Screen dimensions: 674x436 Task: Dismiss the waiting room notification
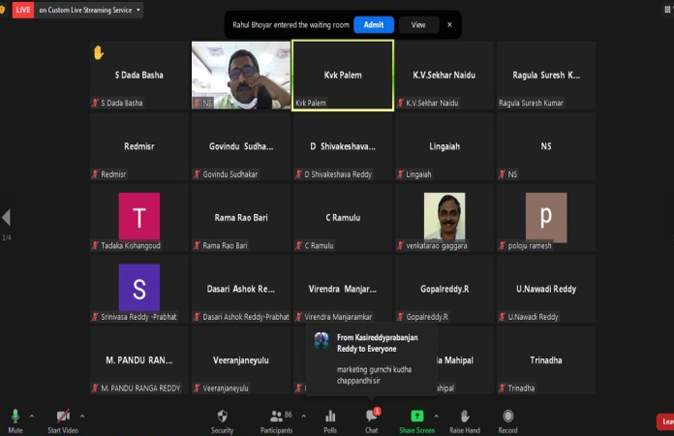point(449,25)
